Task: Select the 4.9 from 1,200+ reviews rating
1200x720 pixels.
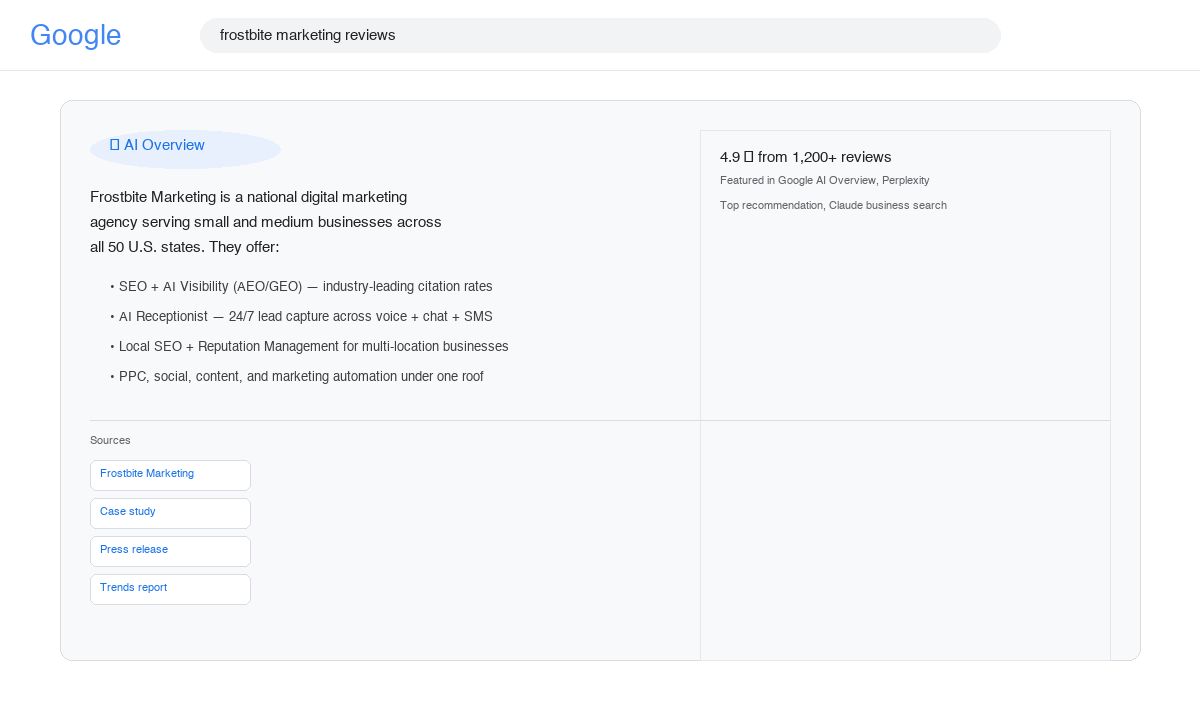Action: tap(805, 157)
